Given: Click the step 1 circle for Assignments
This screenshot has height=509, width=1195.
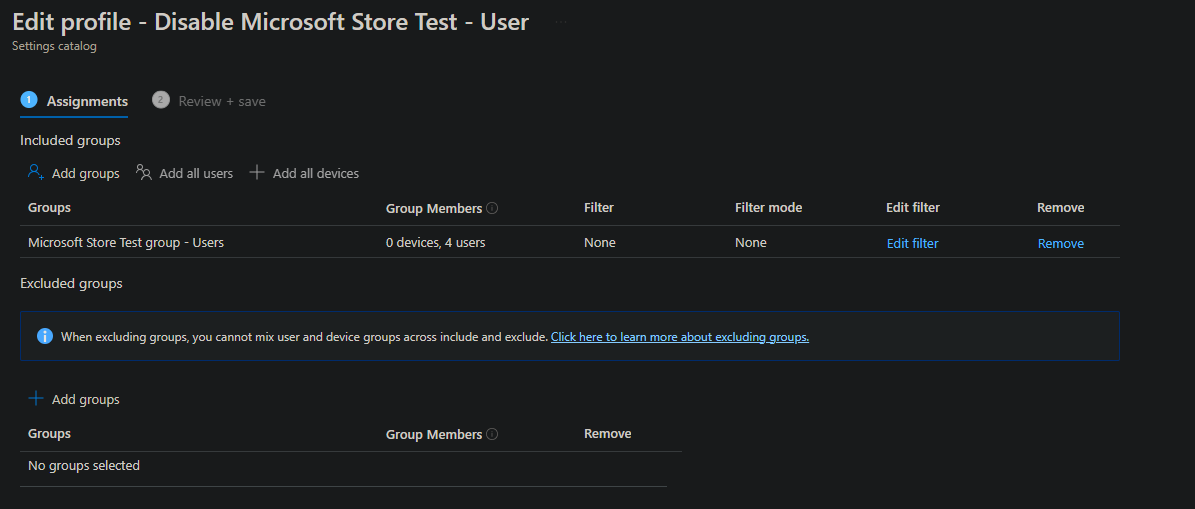Looking at the screenshot, I should (x=29, y=100).
